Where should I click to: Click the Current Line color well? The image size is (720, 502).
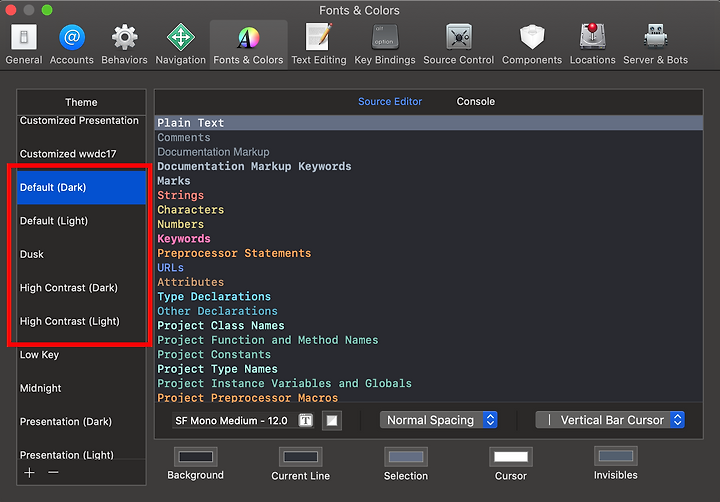coord(301,457)
